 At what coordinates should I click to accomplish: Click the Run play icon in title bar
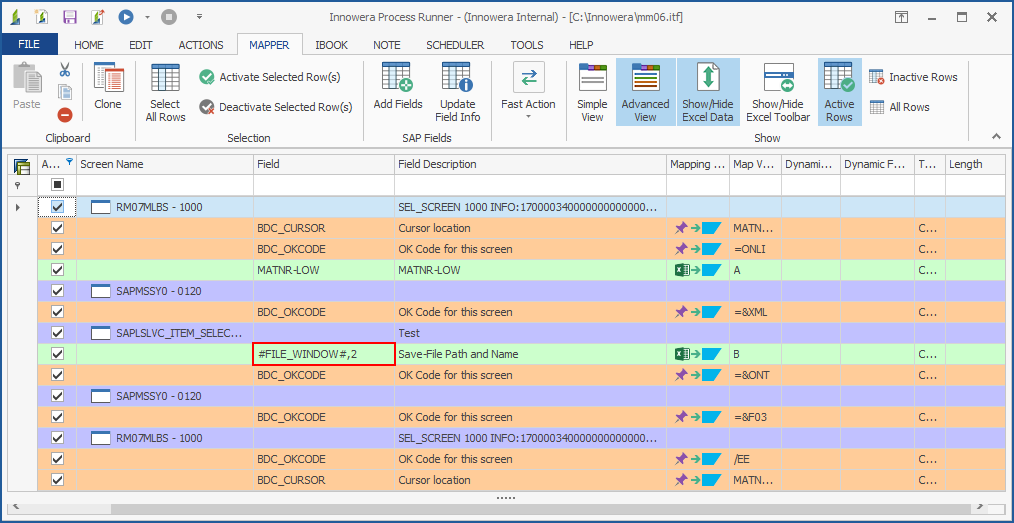[x=126, y=17]
